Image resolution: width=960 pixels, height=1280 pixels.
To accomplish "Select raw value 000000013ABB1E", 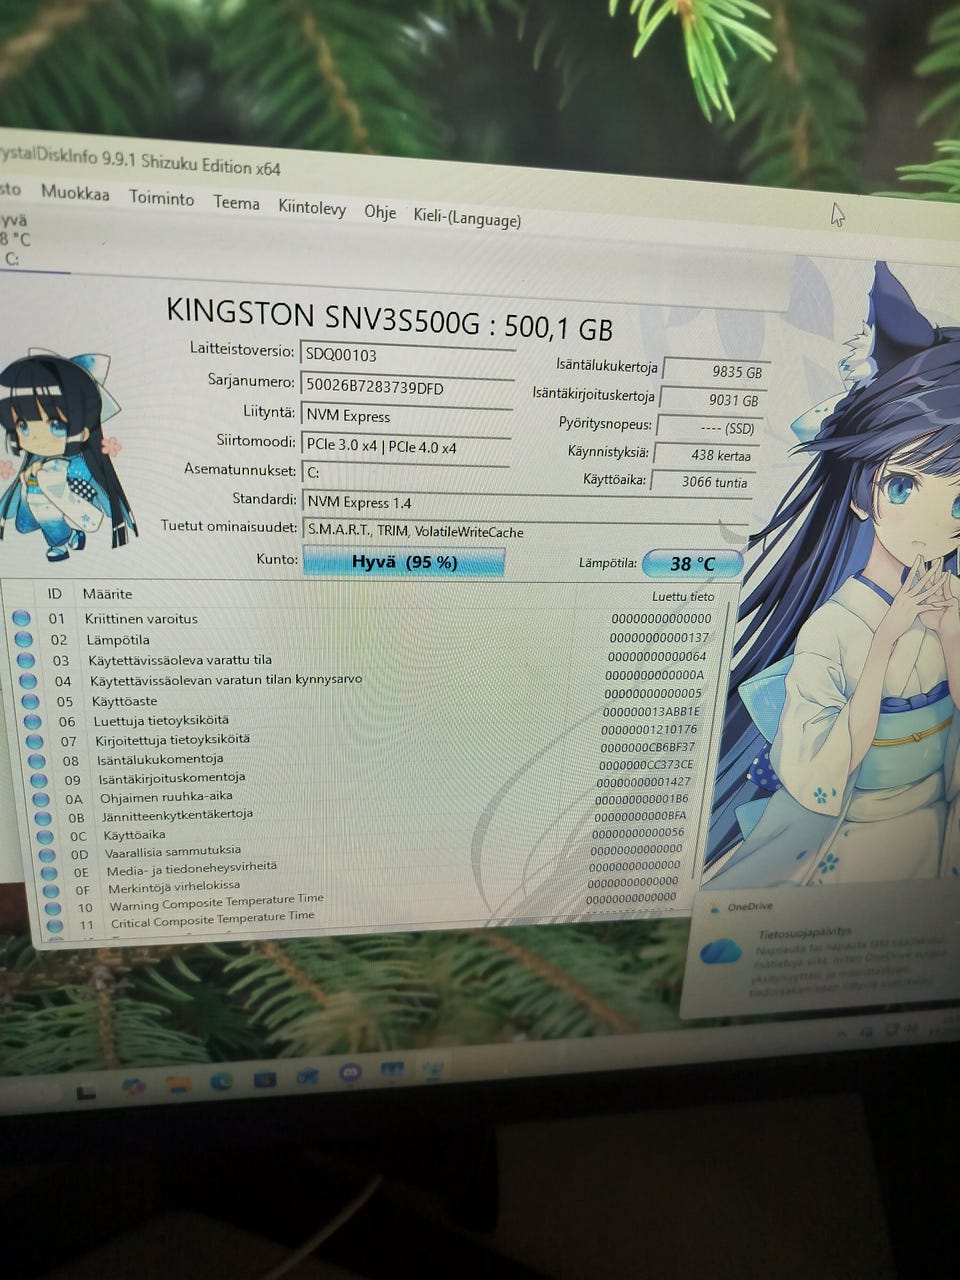I will click(652, 711).
